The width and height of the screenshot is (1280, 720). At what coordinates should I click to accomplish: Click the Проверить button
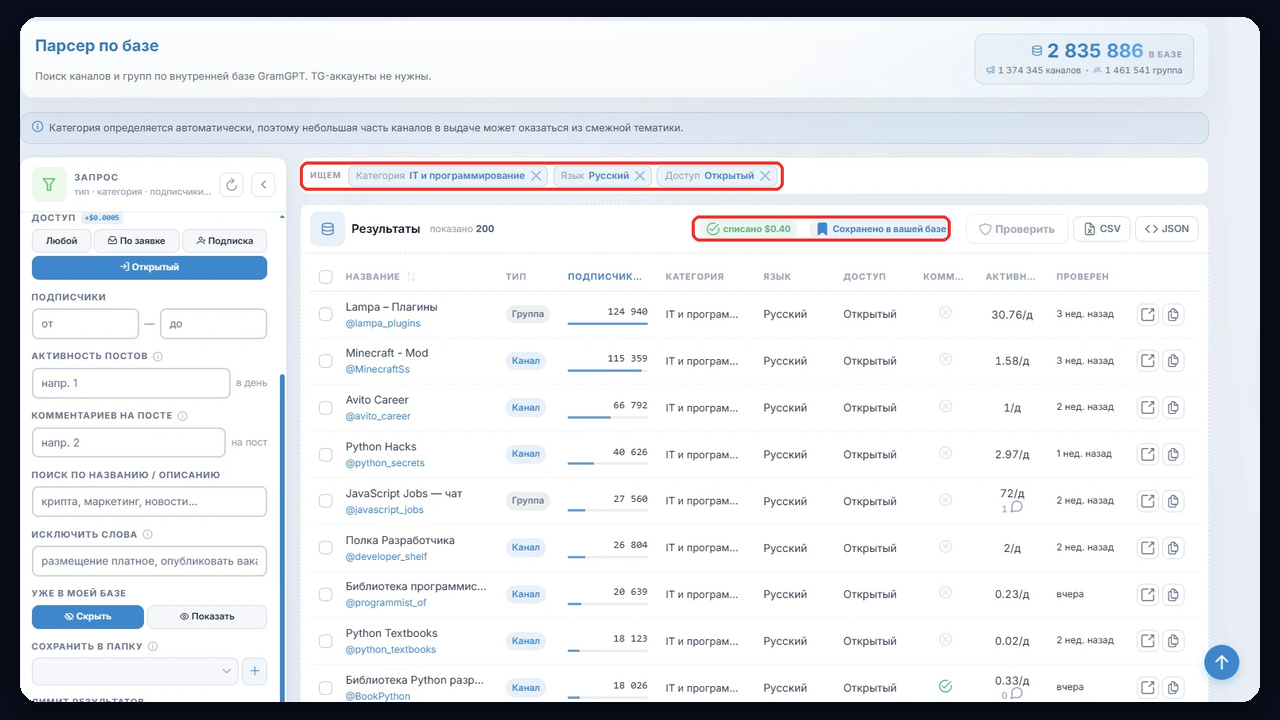pyautogui.click(x=1017, y=229)
